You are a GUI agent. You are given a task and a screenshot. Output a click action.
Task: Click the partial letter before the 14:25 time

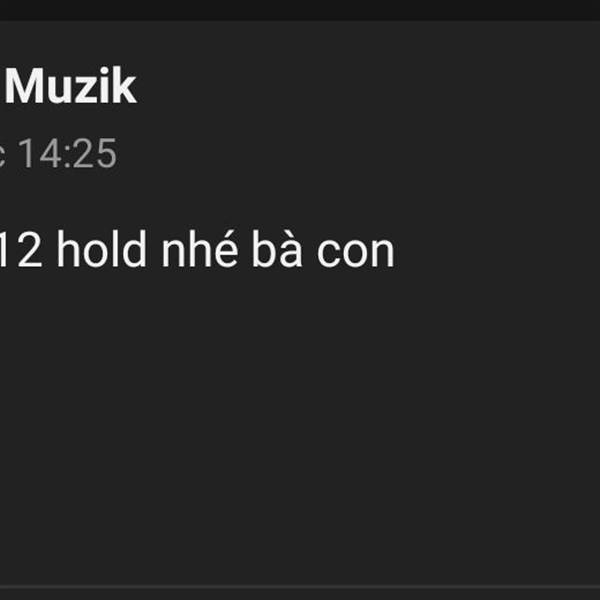[x=2, y=158]
